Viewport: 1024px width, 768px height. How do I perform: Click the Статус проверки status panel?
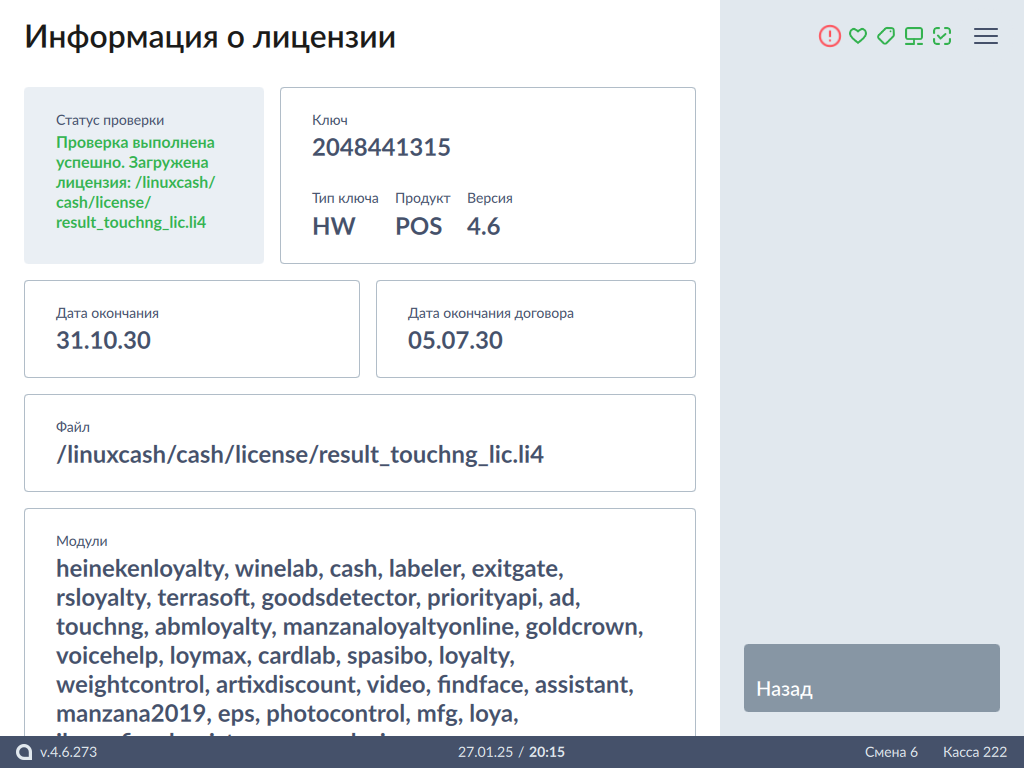click(144, 175)
